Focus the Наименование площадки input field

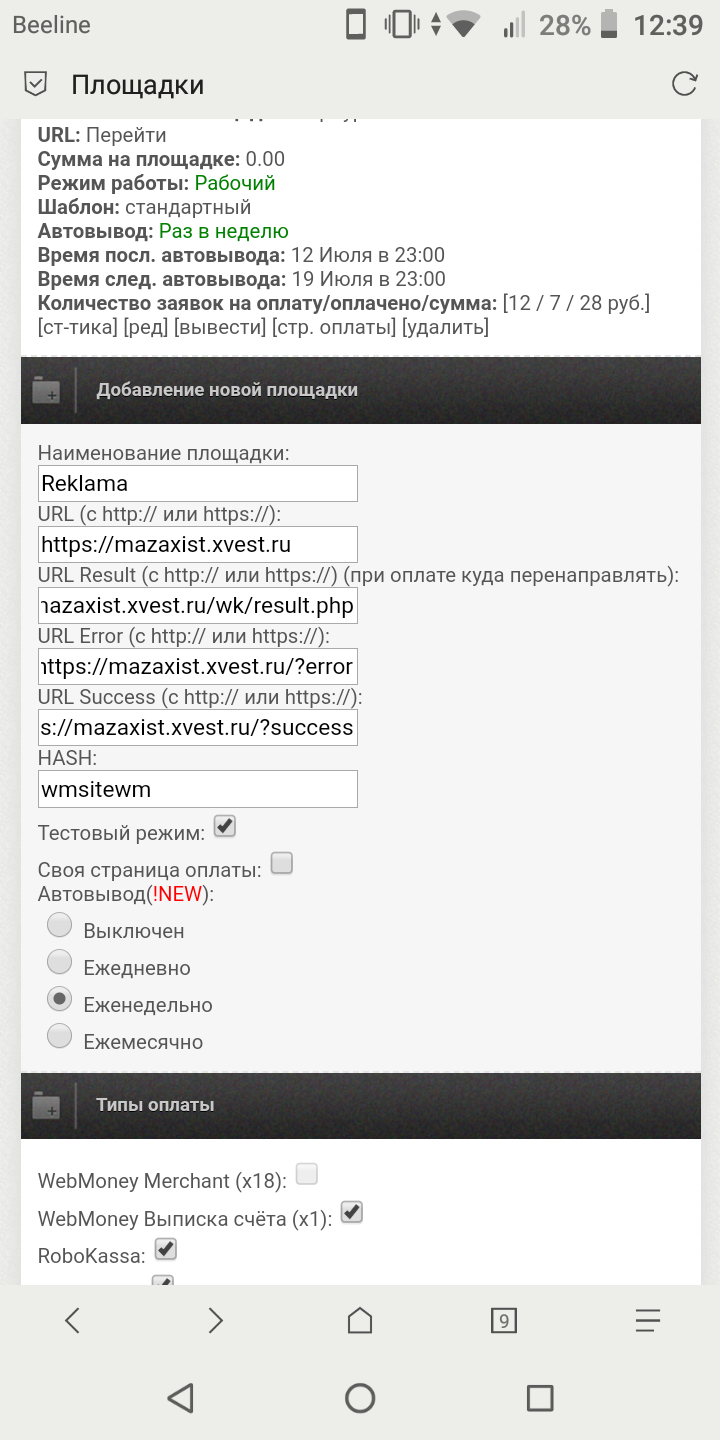[197, 484]
